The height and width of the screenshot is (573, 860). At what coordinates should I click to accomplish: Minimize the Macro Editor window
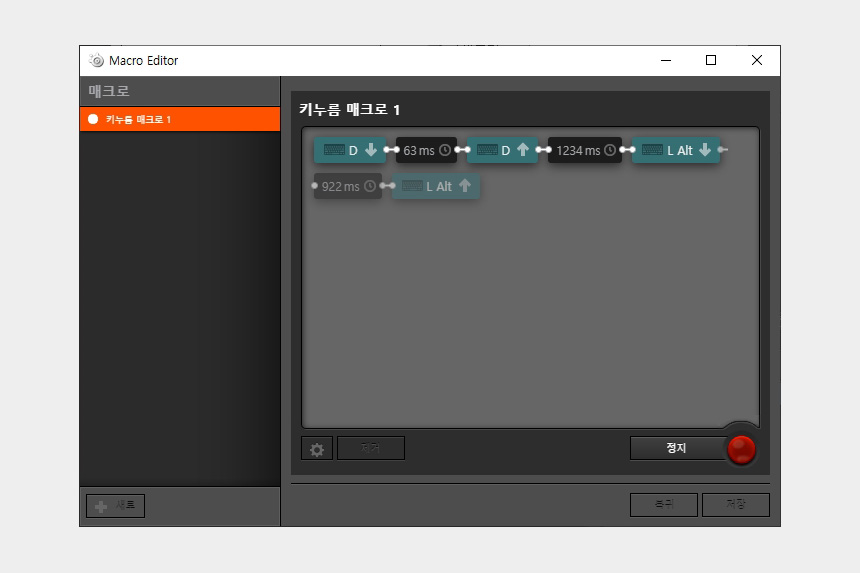click(x=666, y=60)
